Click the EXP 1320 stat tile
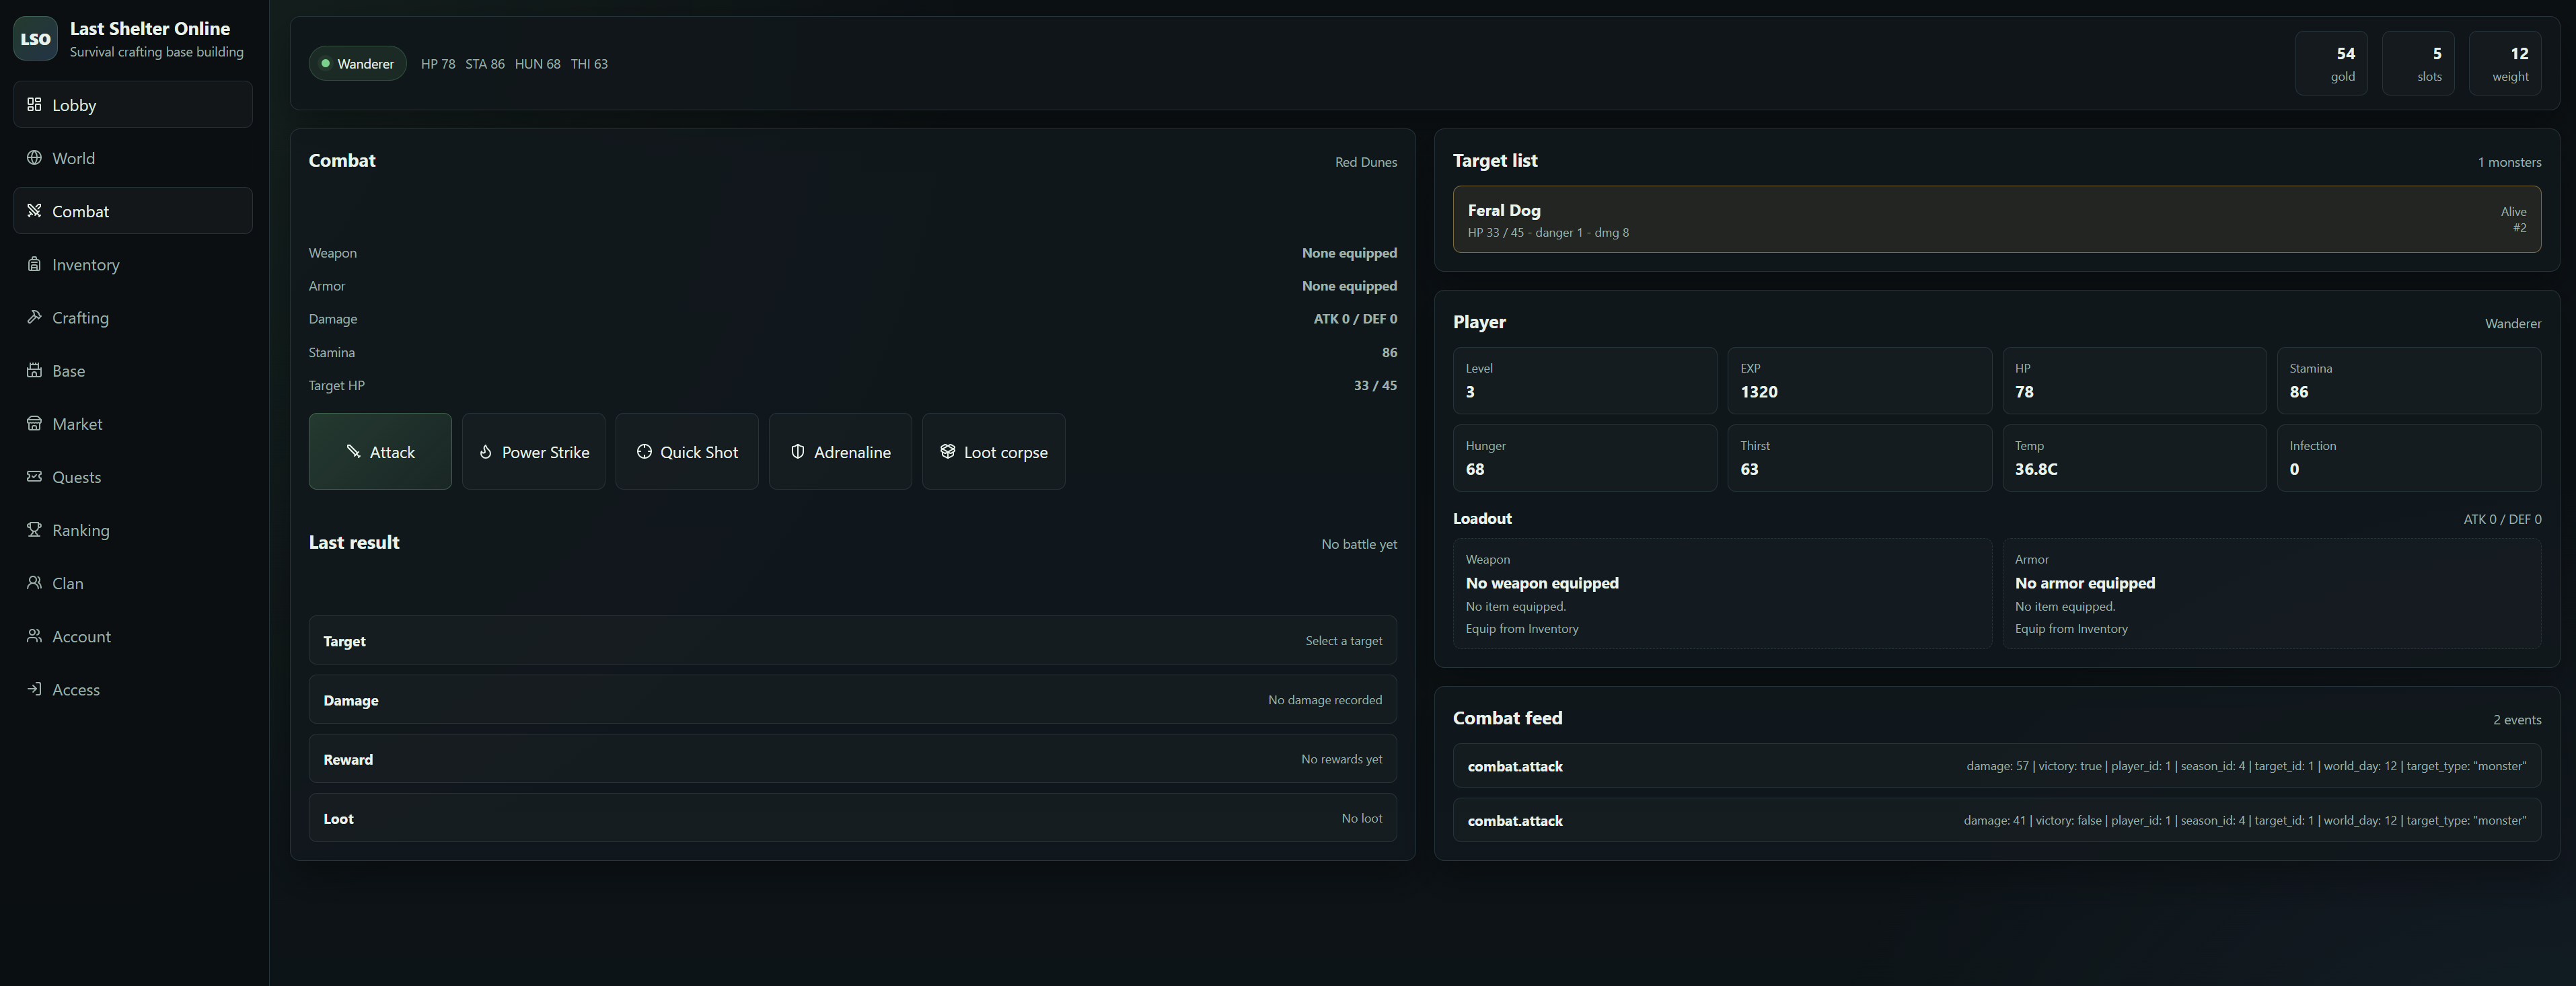 tap(1859, 380)
